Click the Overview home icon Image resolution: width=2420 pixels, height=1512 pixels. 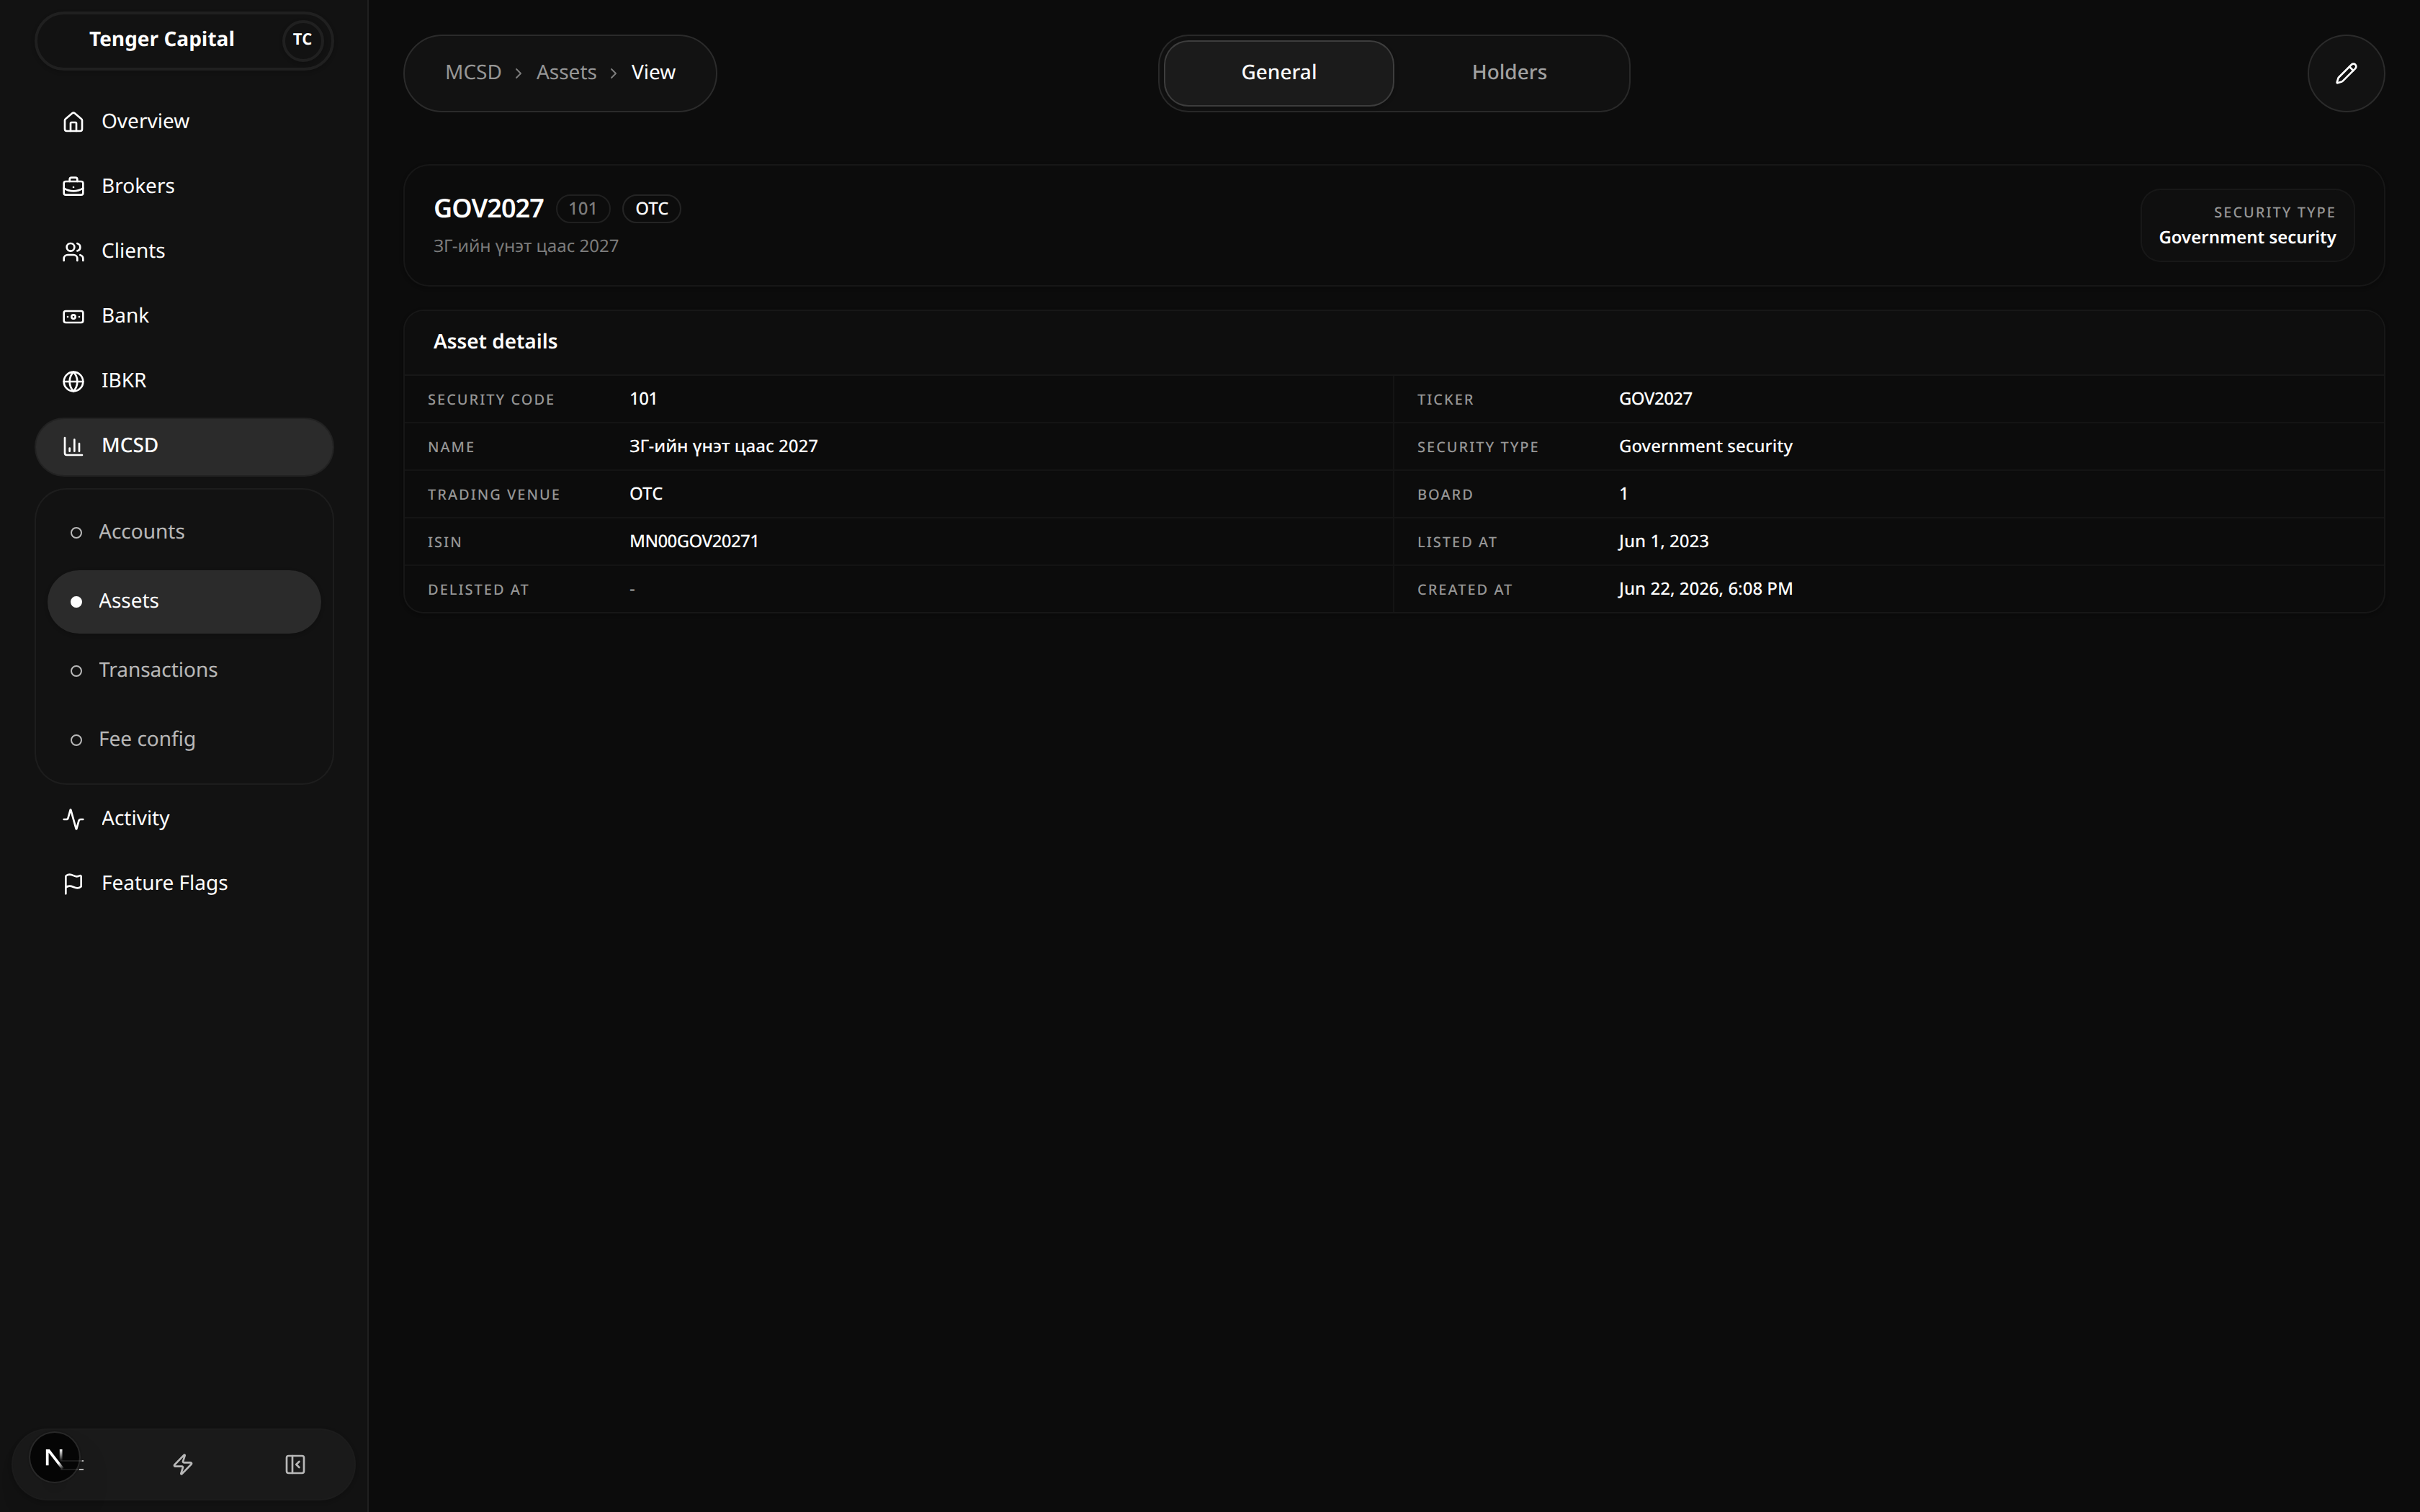[73, 122]
